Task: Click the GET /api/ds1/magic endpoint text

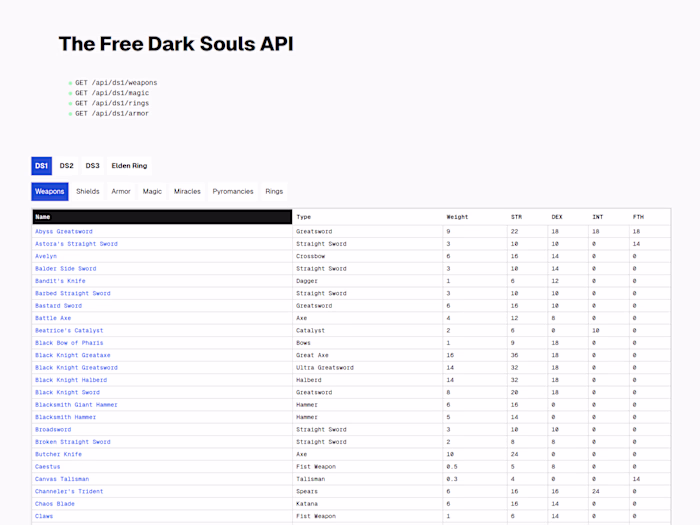Action: [x=112, y=93]
